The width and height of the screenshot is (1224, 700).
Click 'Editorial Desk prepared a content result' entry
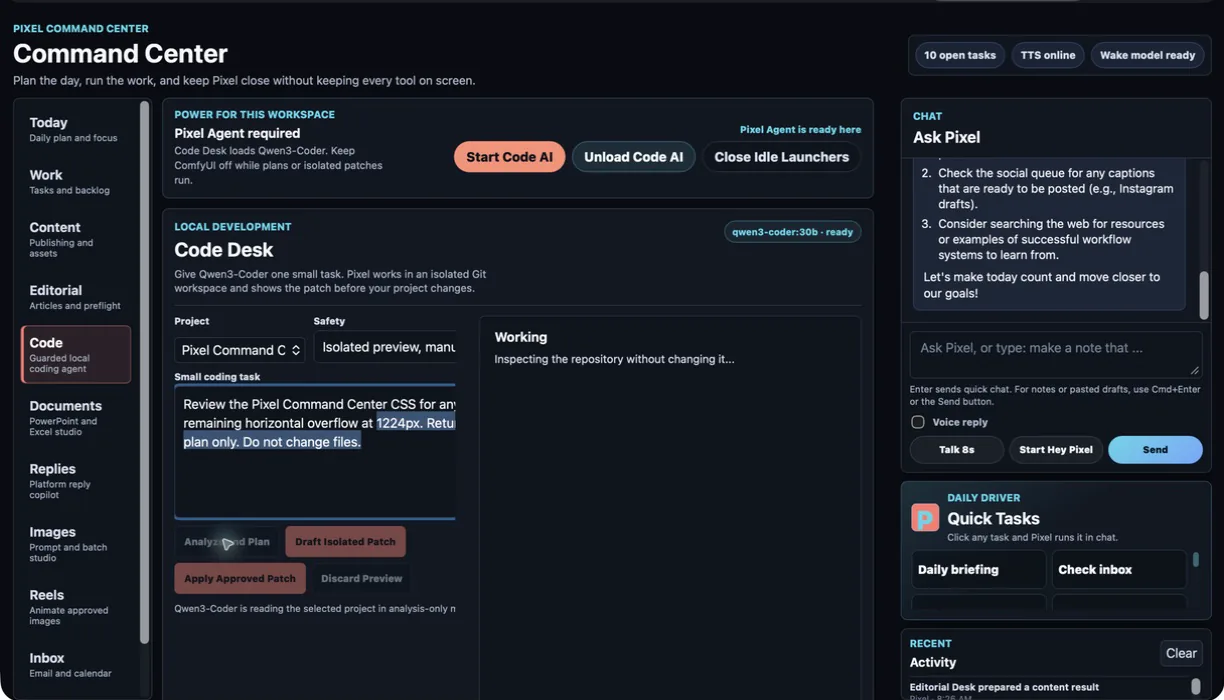click(1004, 687)
